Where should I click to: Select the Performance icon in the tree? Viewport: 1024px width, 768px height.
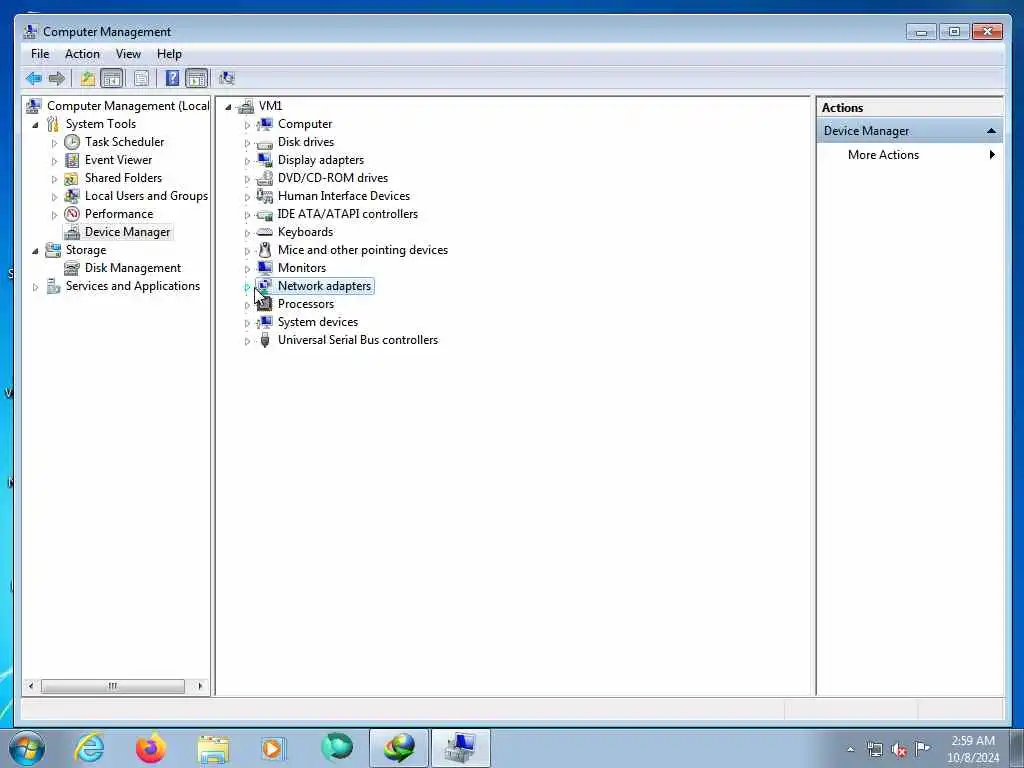pyautogui.click(x=72, y=214)
